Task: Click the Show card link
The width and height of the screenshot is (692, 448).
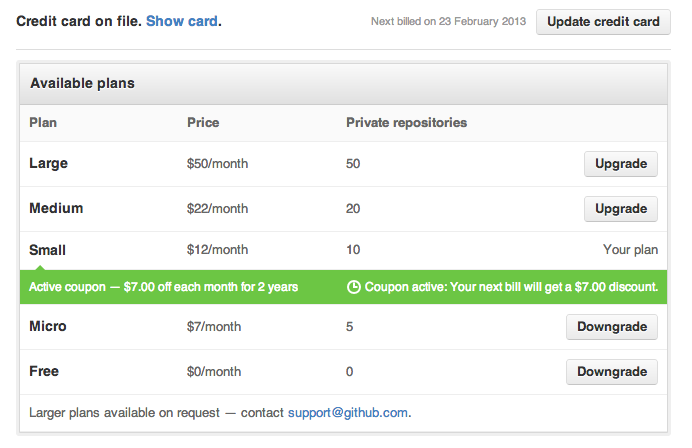Action: pyautogui.click(x=182, y=21)
